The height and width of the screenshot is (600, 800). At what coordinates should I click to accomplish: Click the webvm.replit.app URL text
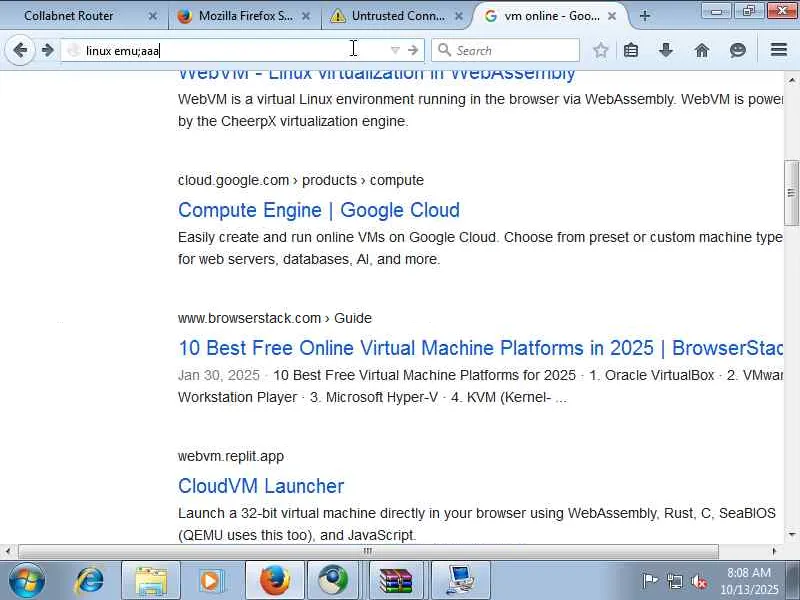pos(231,456)
